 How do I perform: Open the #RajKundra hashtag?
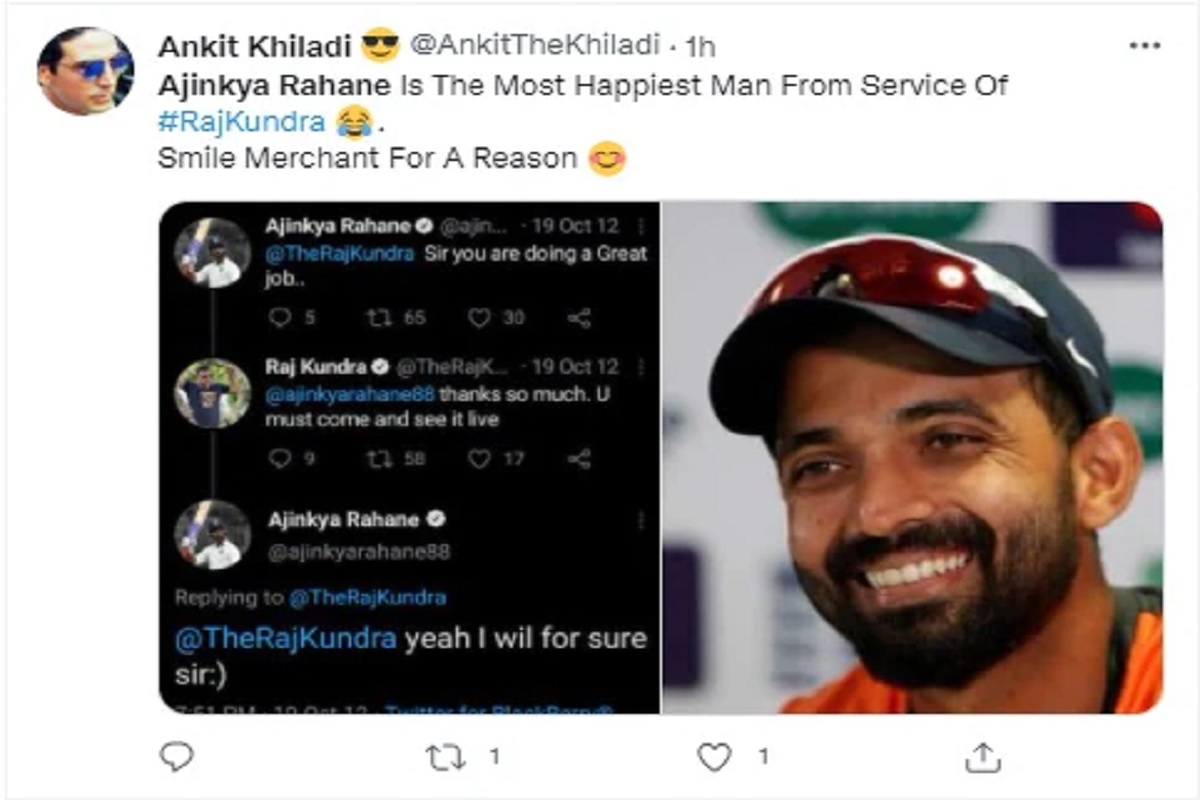(241, 122)
